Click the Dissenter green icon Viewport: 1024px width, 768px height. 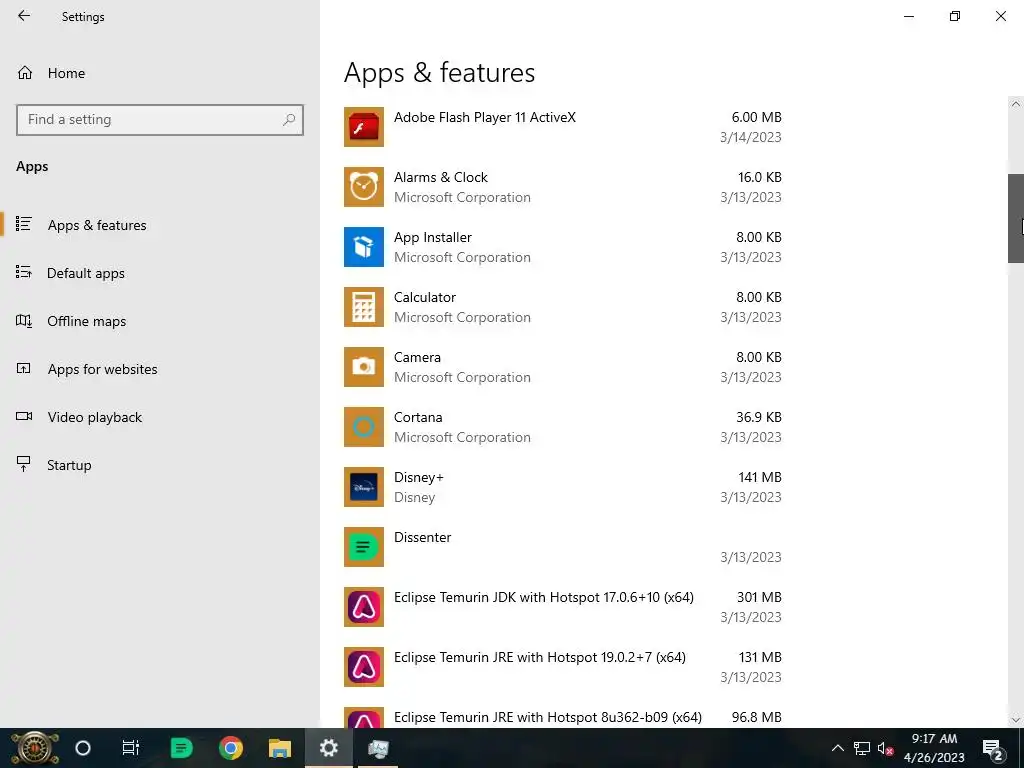coord(364,547)
